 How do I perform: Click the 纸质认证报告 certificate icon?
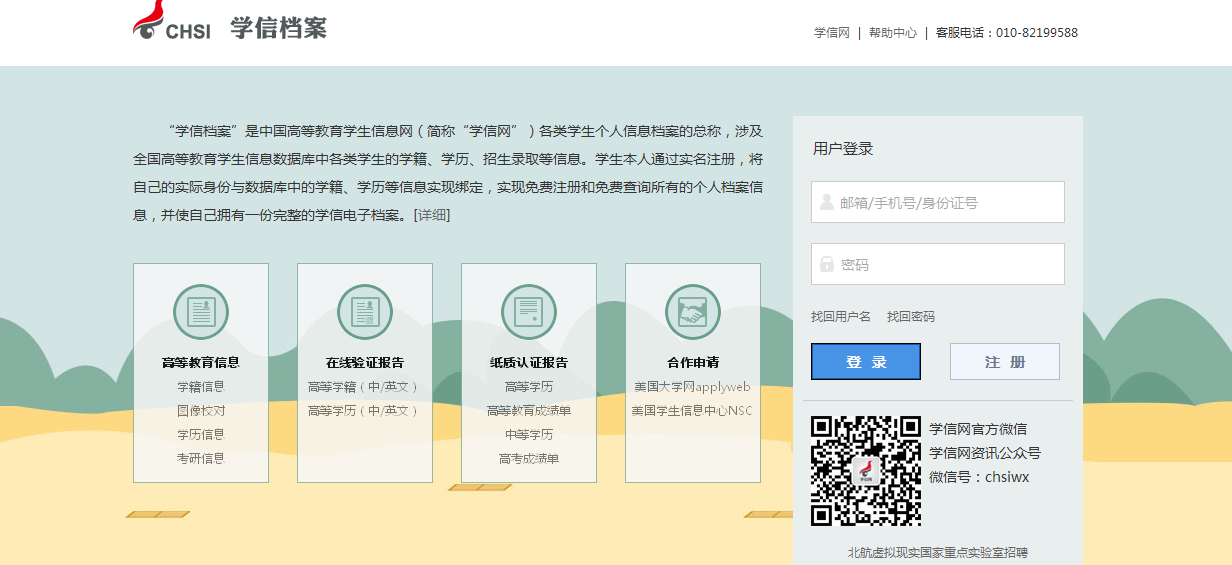[x=529, y=312]
